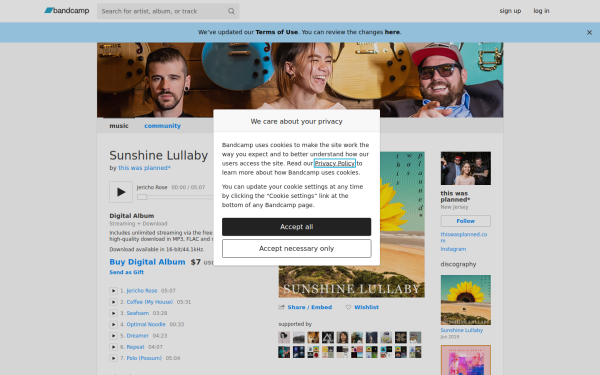Image resolution: width=600 pixels, height=375 pixels.
Task: Open the last supporter avatar in top row
Action: point(415,338)
